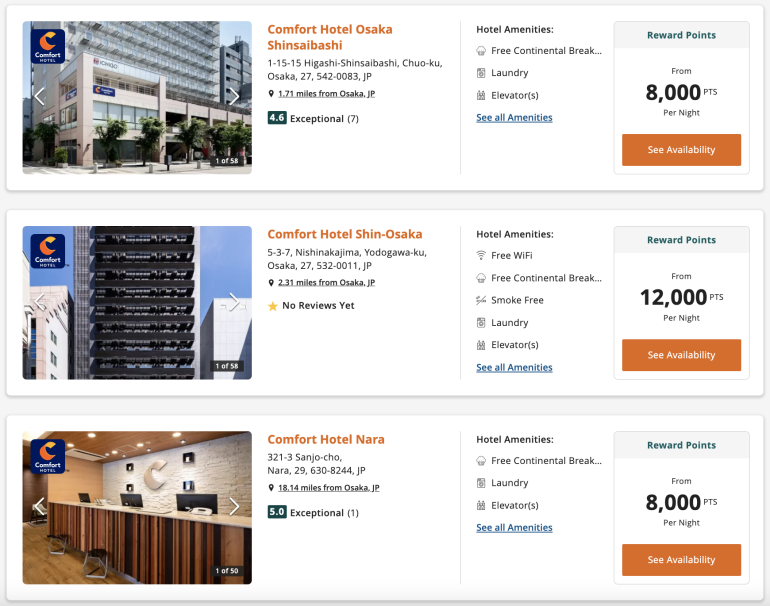Advance to next Comfort Hotel Nara photo
Screen dimensions: 770x606
point(234,506)
